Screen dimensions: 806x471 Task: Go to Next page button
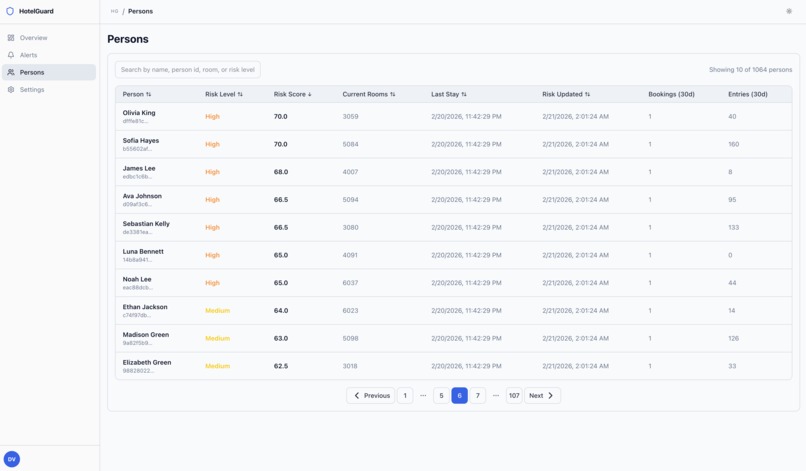coord(542,395)
